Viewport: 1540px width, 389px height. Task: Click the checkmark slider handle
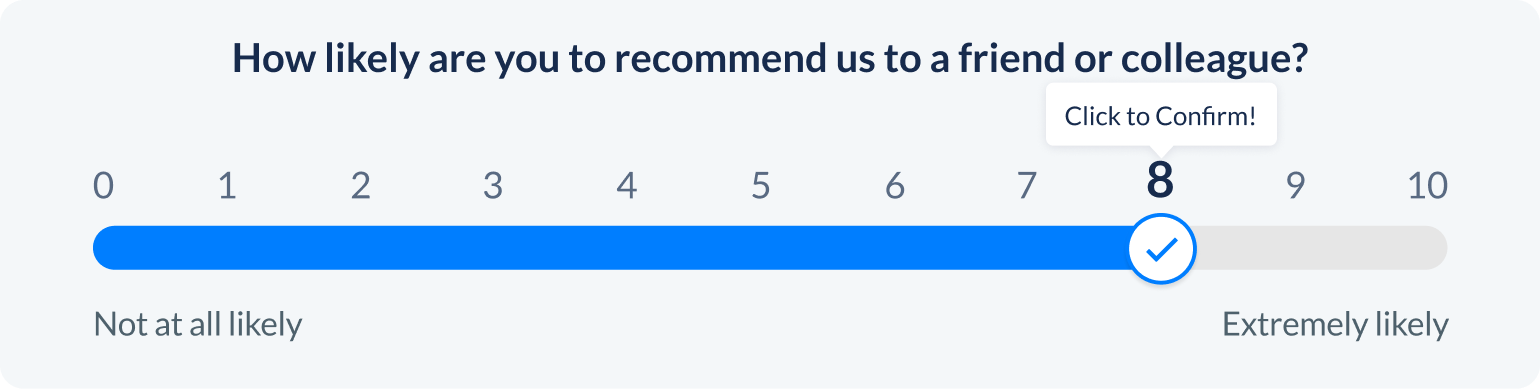click(1161, 249)
